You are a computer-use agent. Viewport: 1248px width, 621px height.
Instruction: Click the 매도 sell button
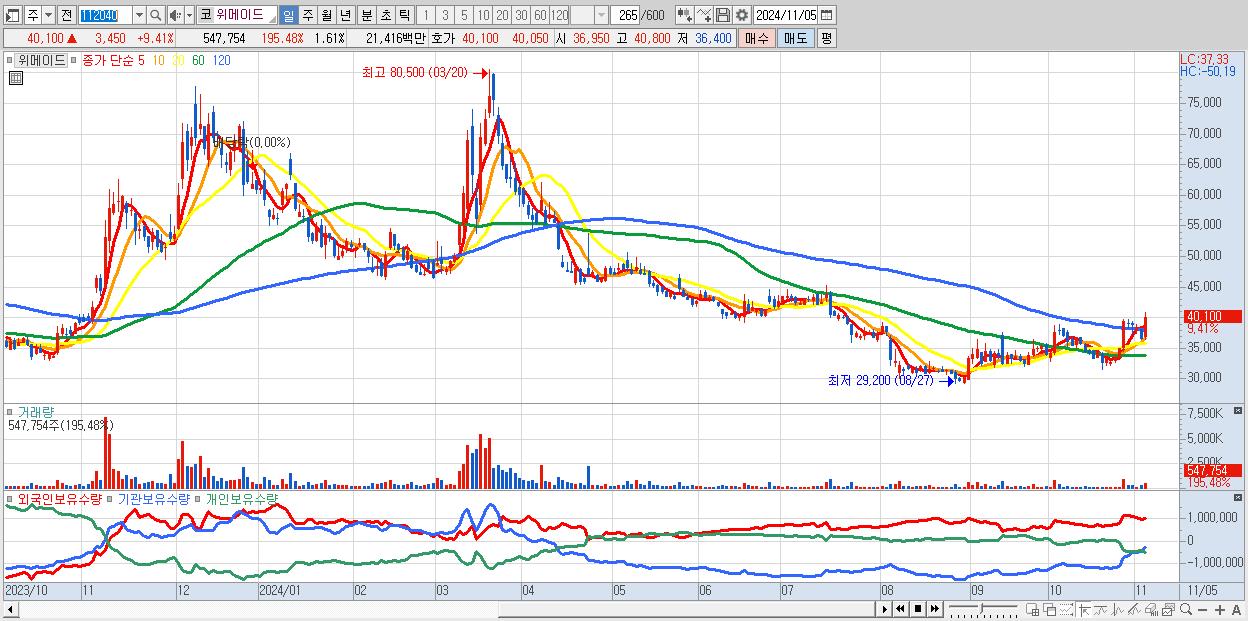(796, 38)
